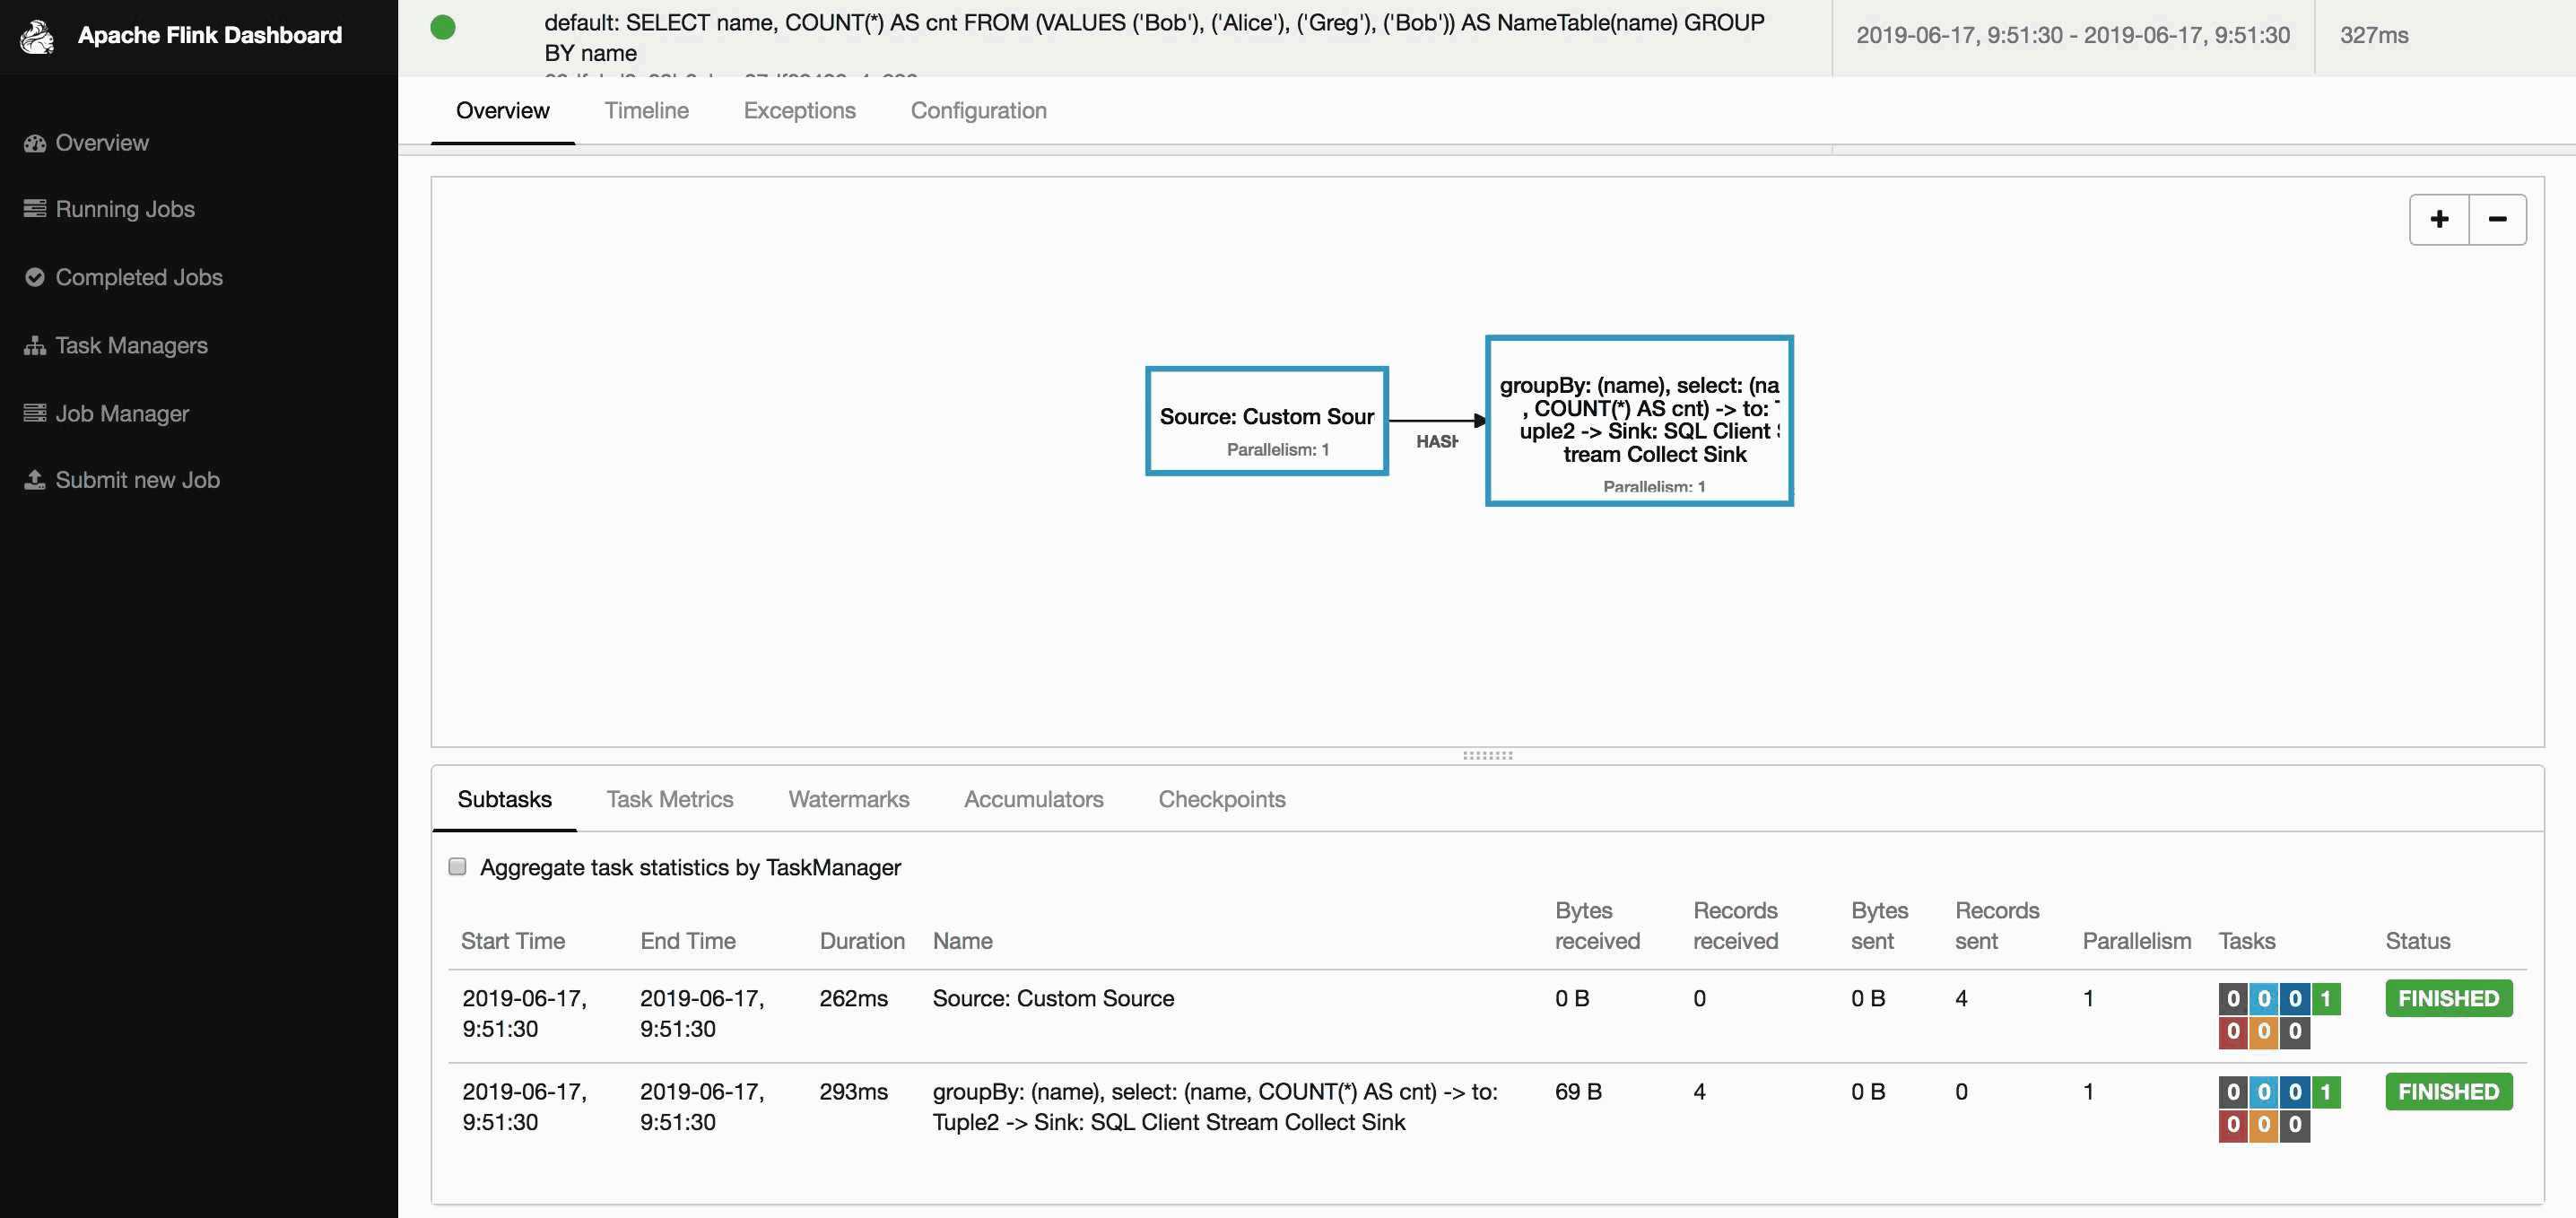Zoom in the job graph with plus
The height and width of the screenshot is (1218, 2576).
pyautogui.click(x=2439, y=219)
